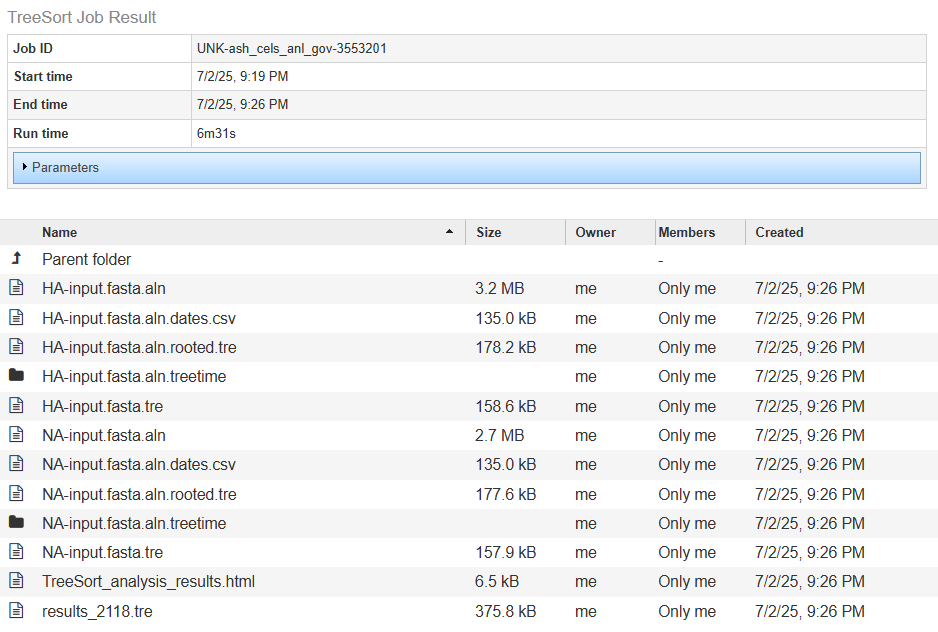The image size is (938, 632).
Task: Open the Parent folder
Action: pos(86,259)
